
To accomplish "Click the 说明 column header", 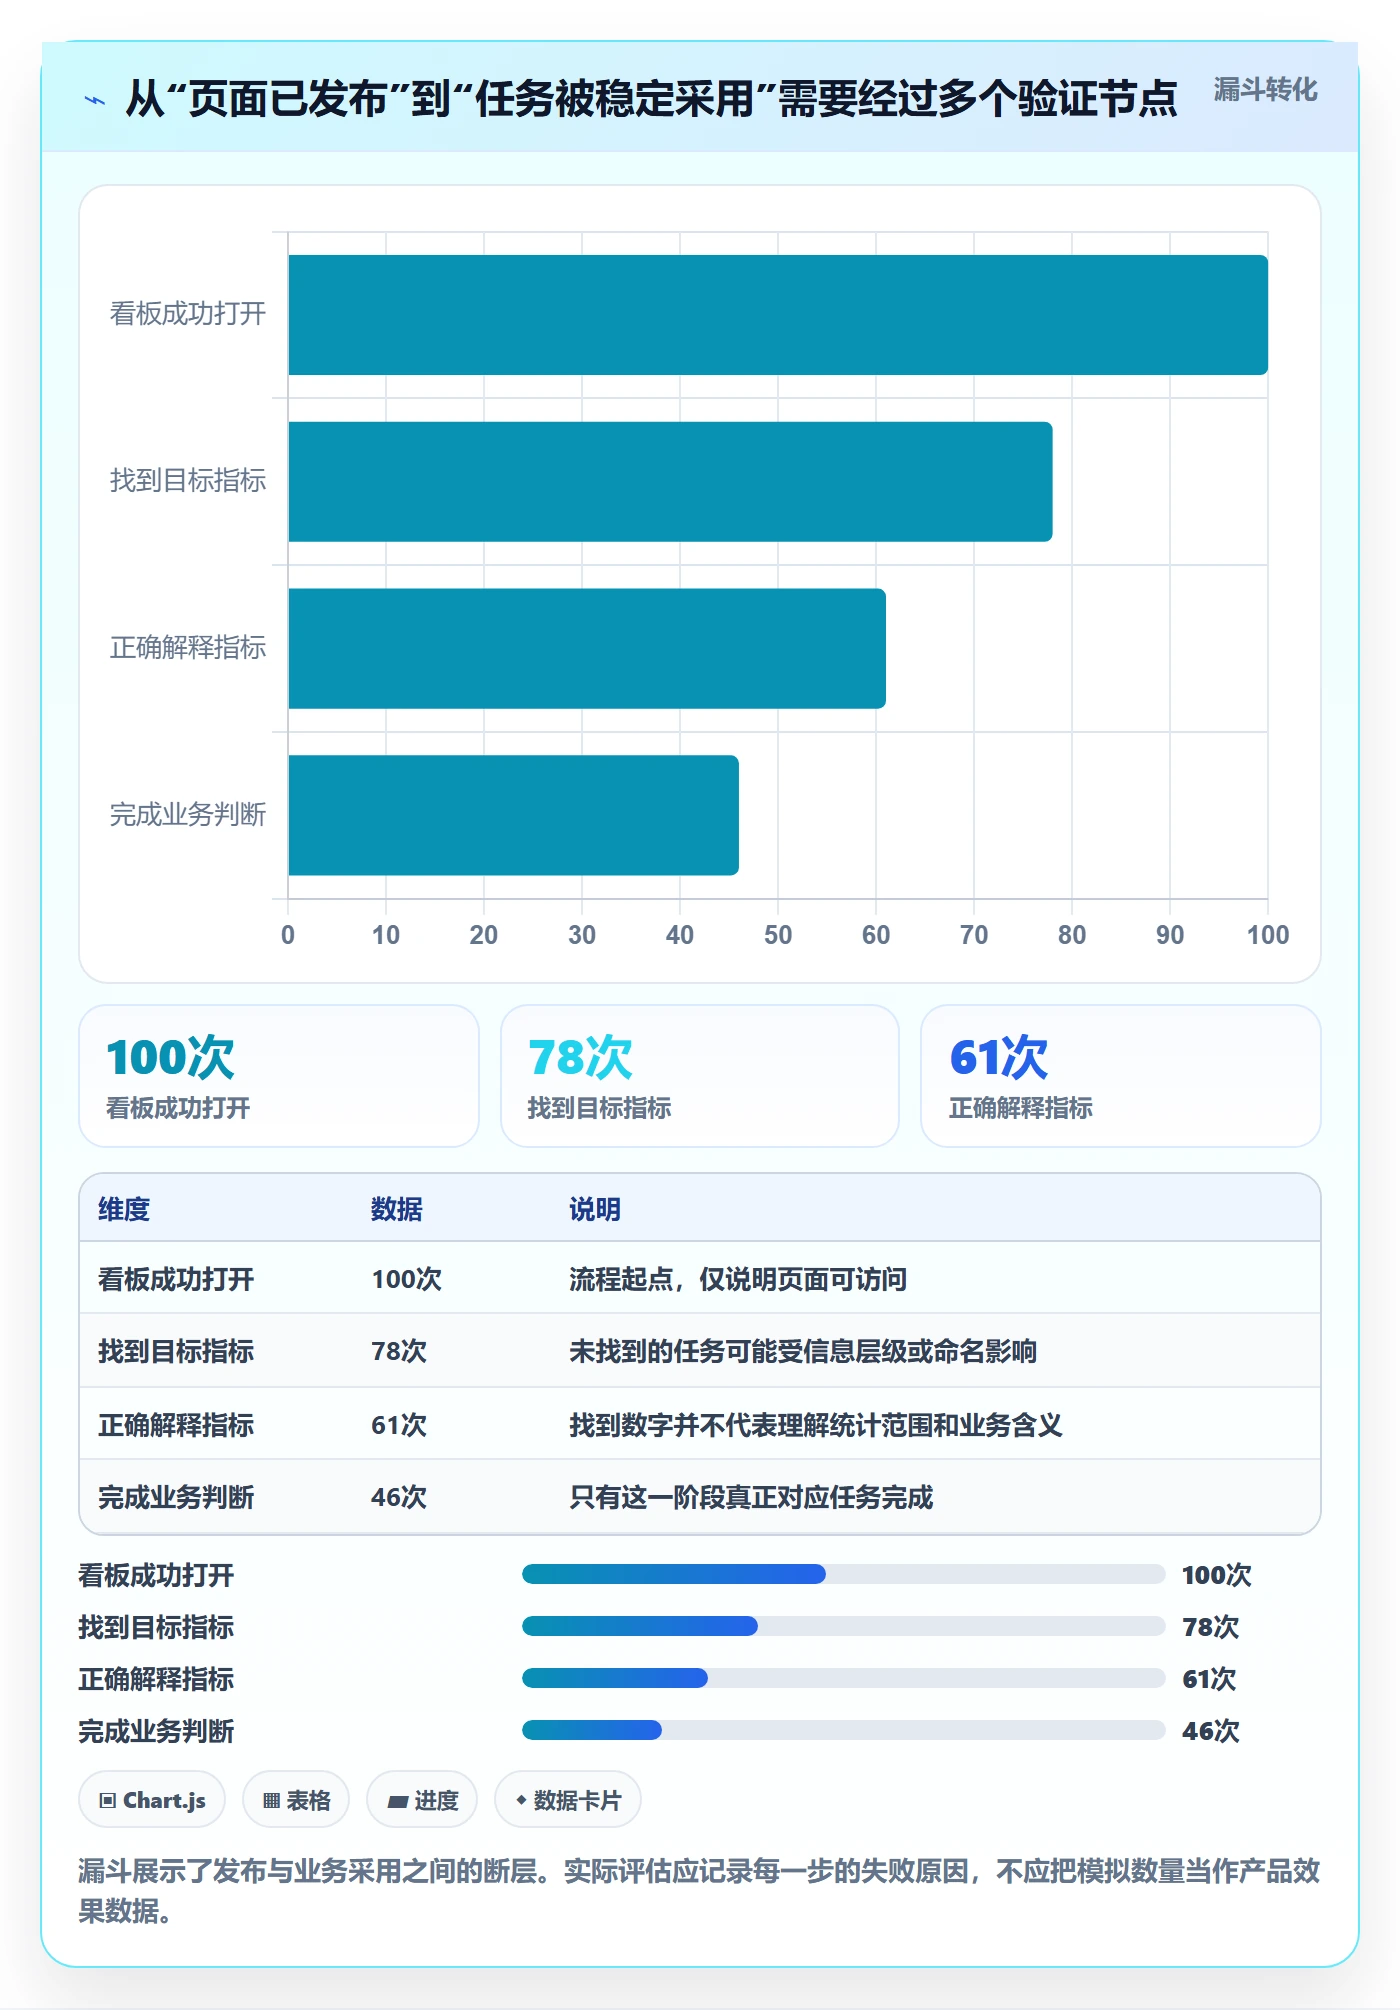I will 595,1209.
